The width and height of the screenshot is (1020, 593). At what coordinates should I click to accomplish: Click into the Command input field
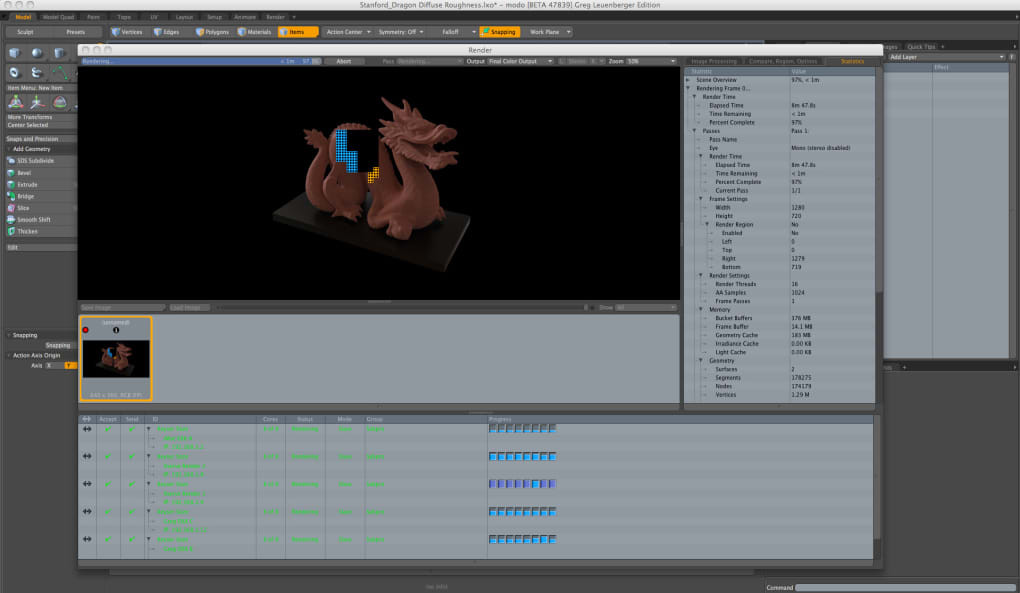point(904,587)
